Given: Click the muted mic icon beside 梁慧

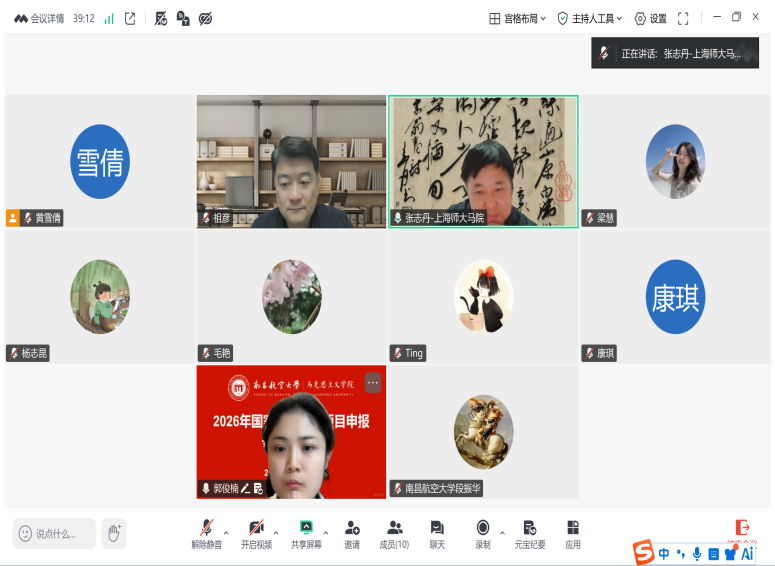Looking at the screenshot, I should (590, 218).
